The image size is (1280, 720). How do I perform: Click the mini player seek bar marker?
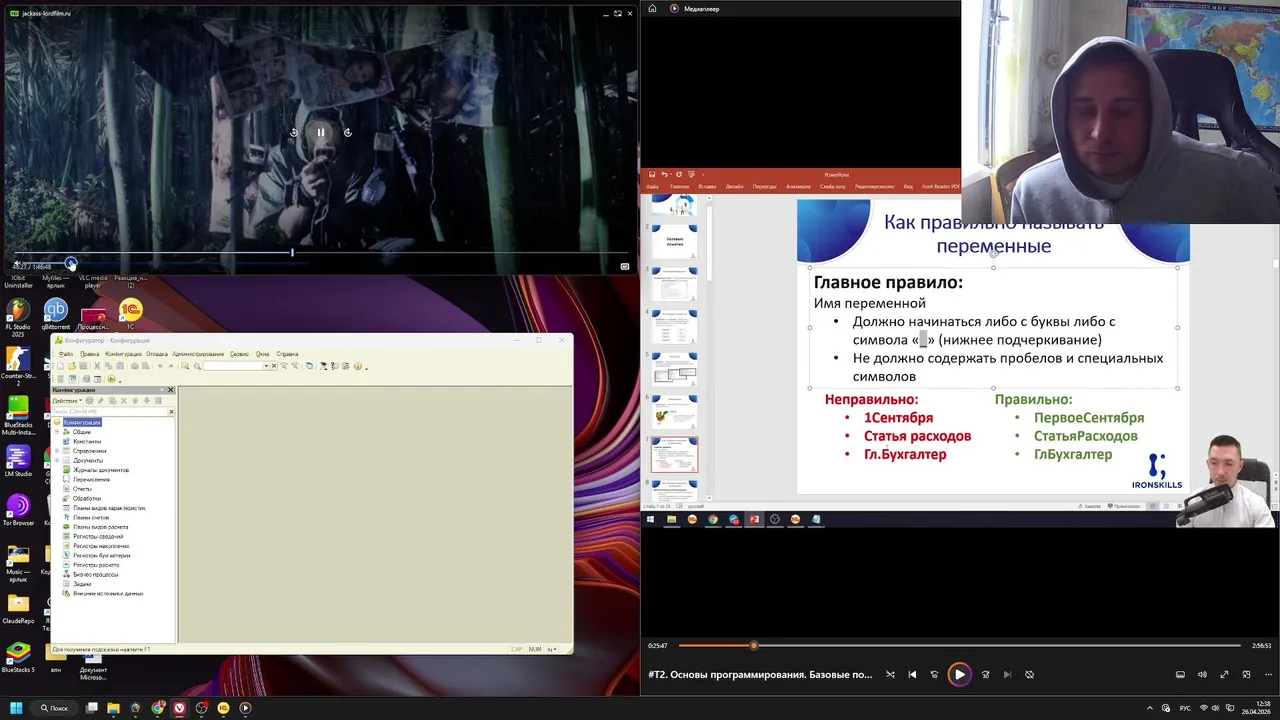click(292, 252)
